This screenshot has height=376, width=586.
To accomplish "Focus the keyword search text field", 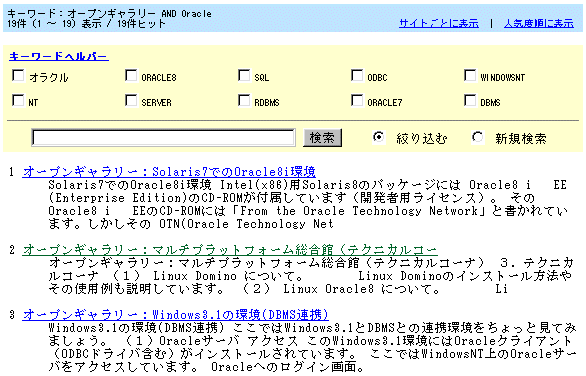I will (x=163, y=138).
